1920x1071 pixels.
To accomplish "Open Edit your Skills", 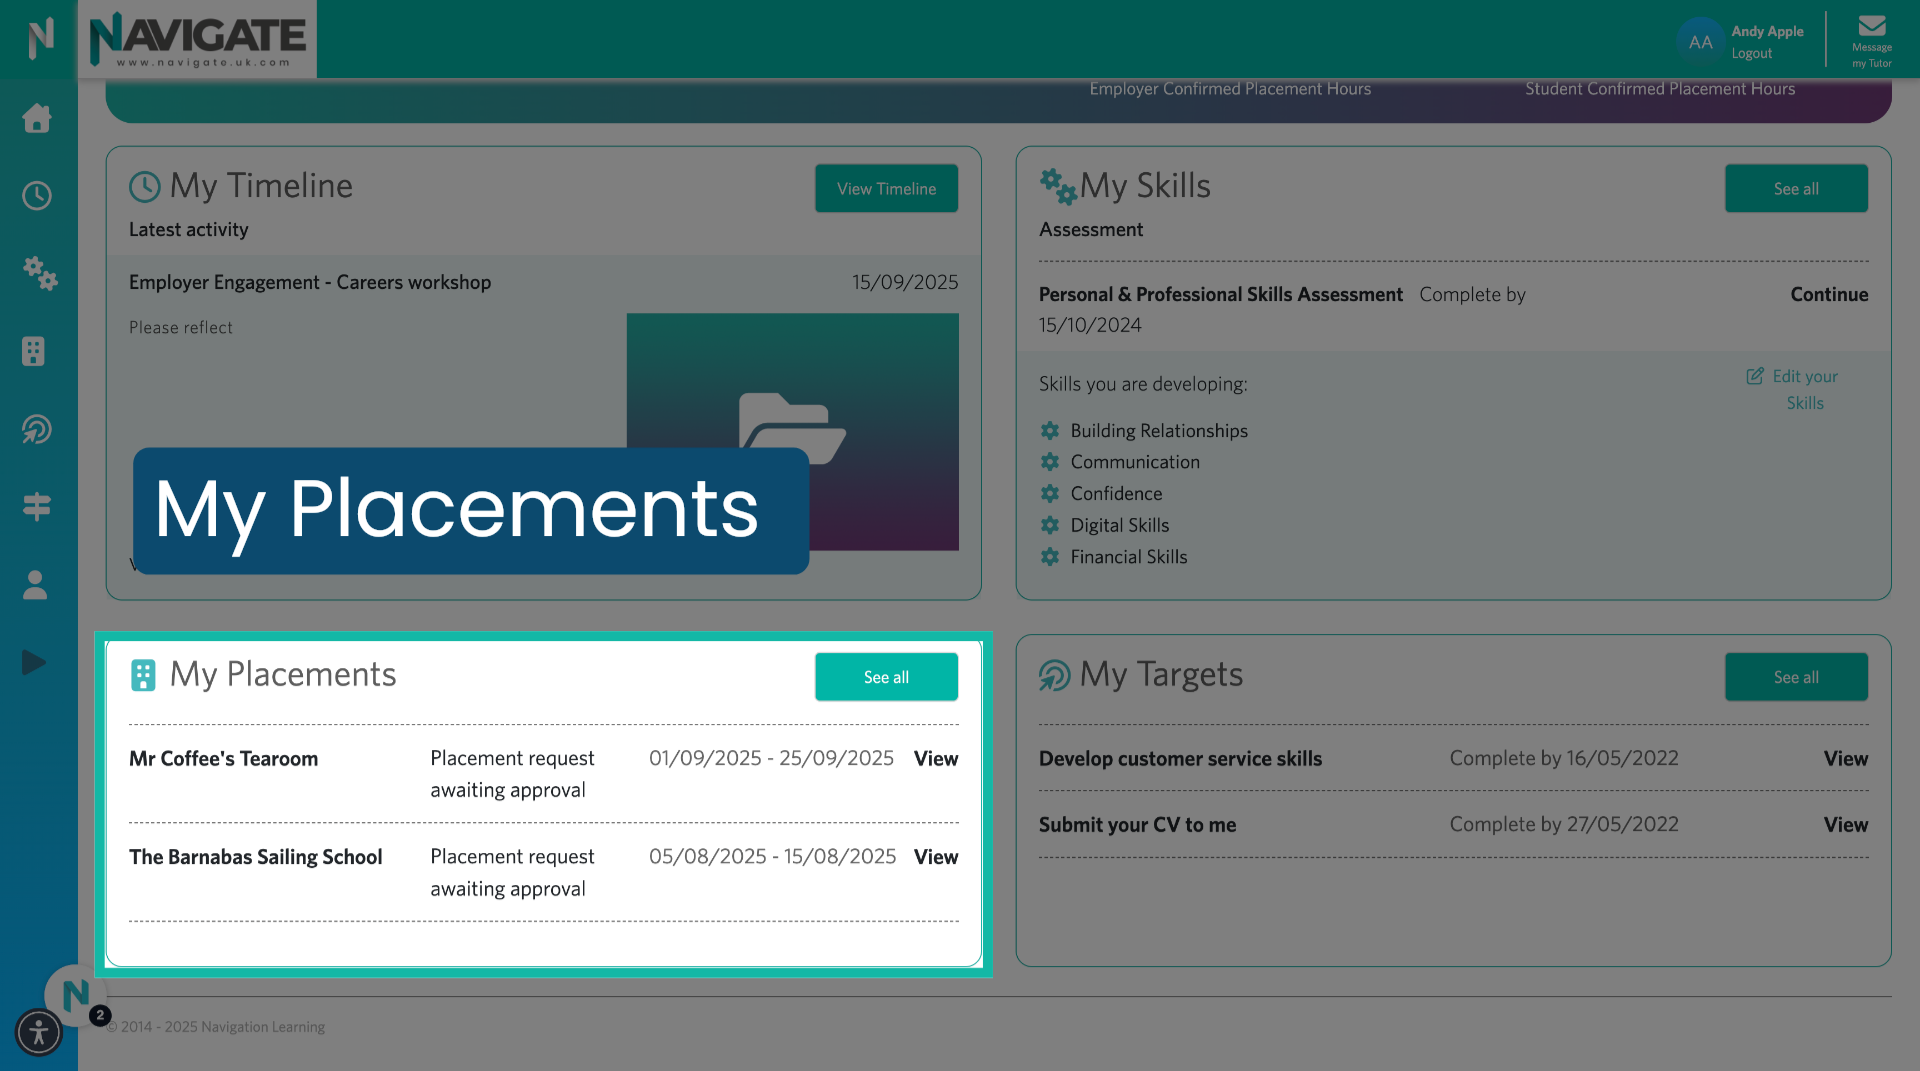I will 1803,389.
